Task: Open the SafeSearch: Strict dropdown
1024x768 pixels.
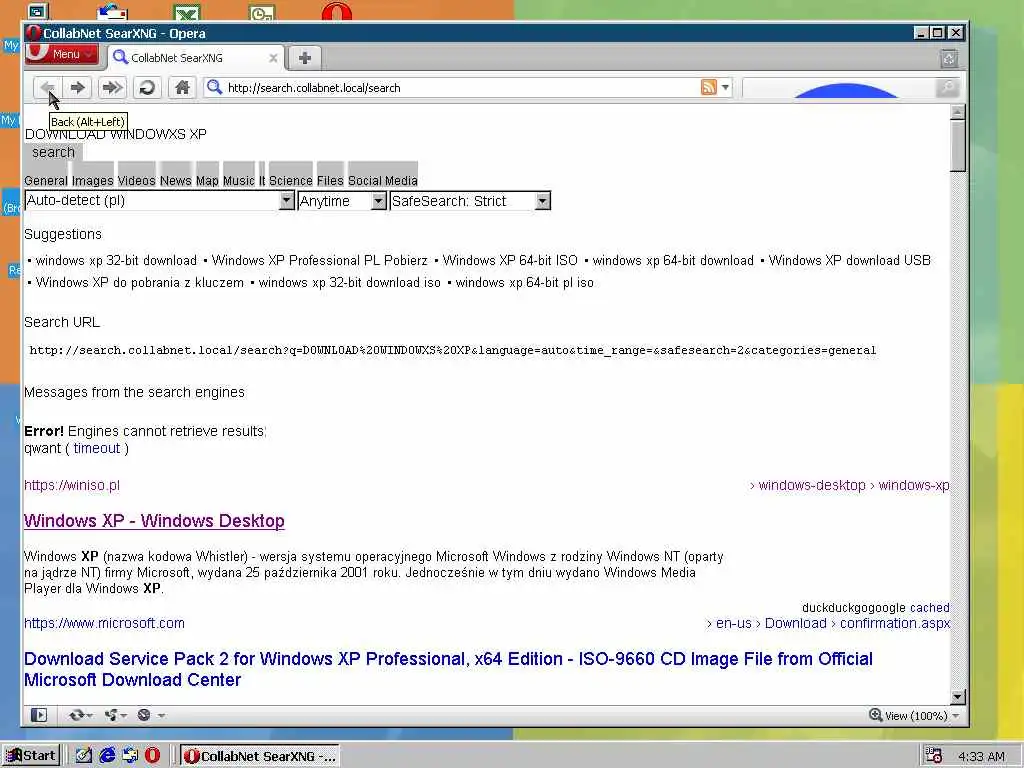Action: (470, 200)
